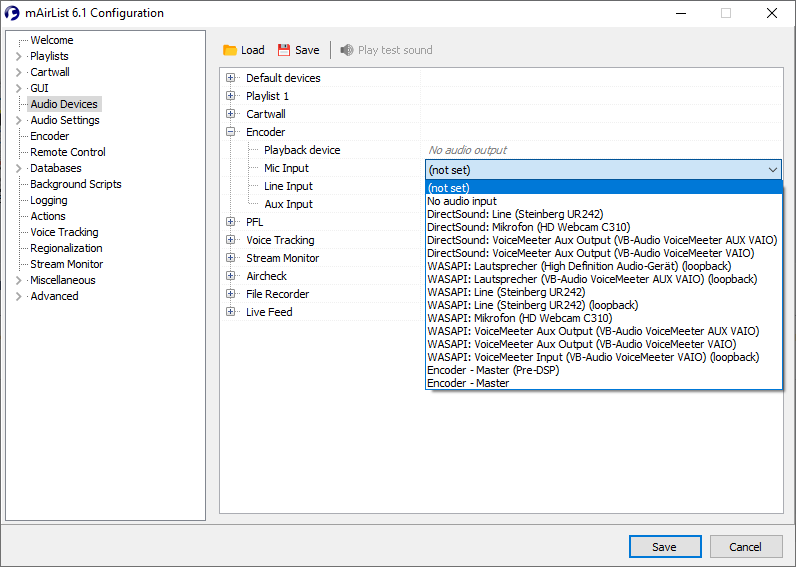Select the Line Input row
The image size is (796, 567).
[288, 186]
